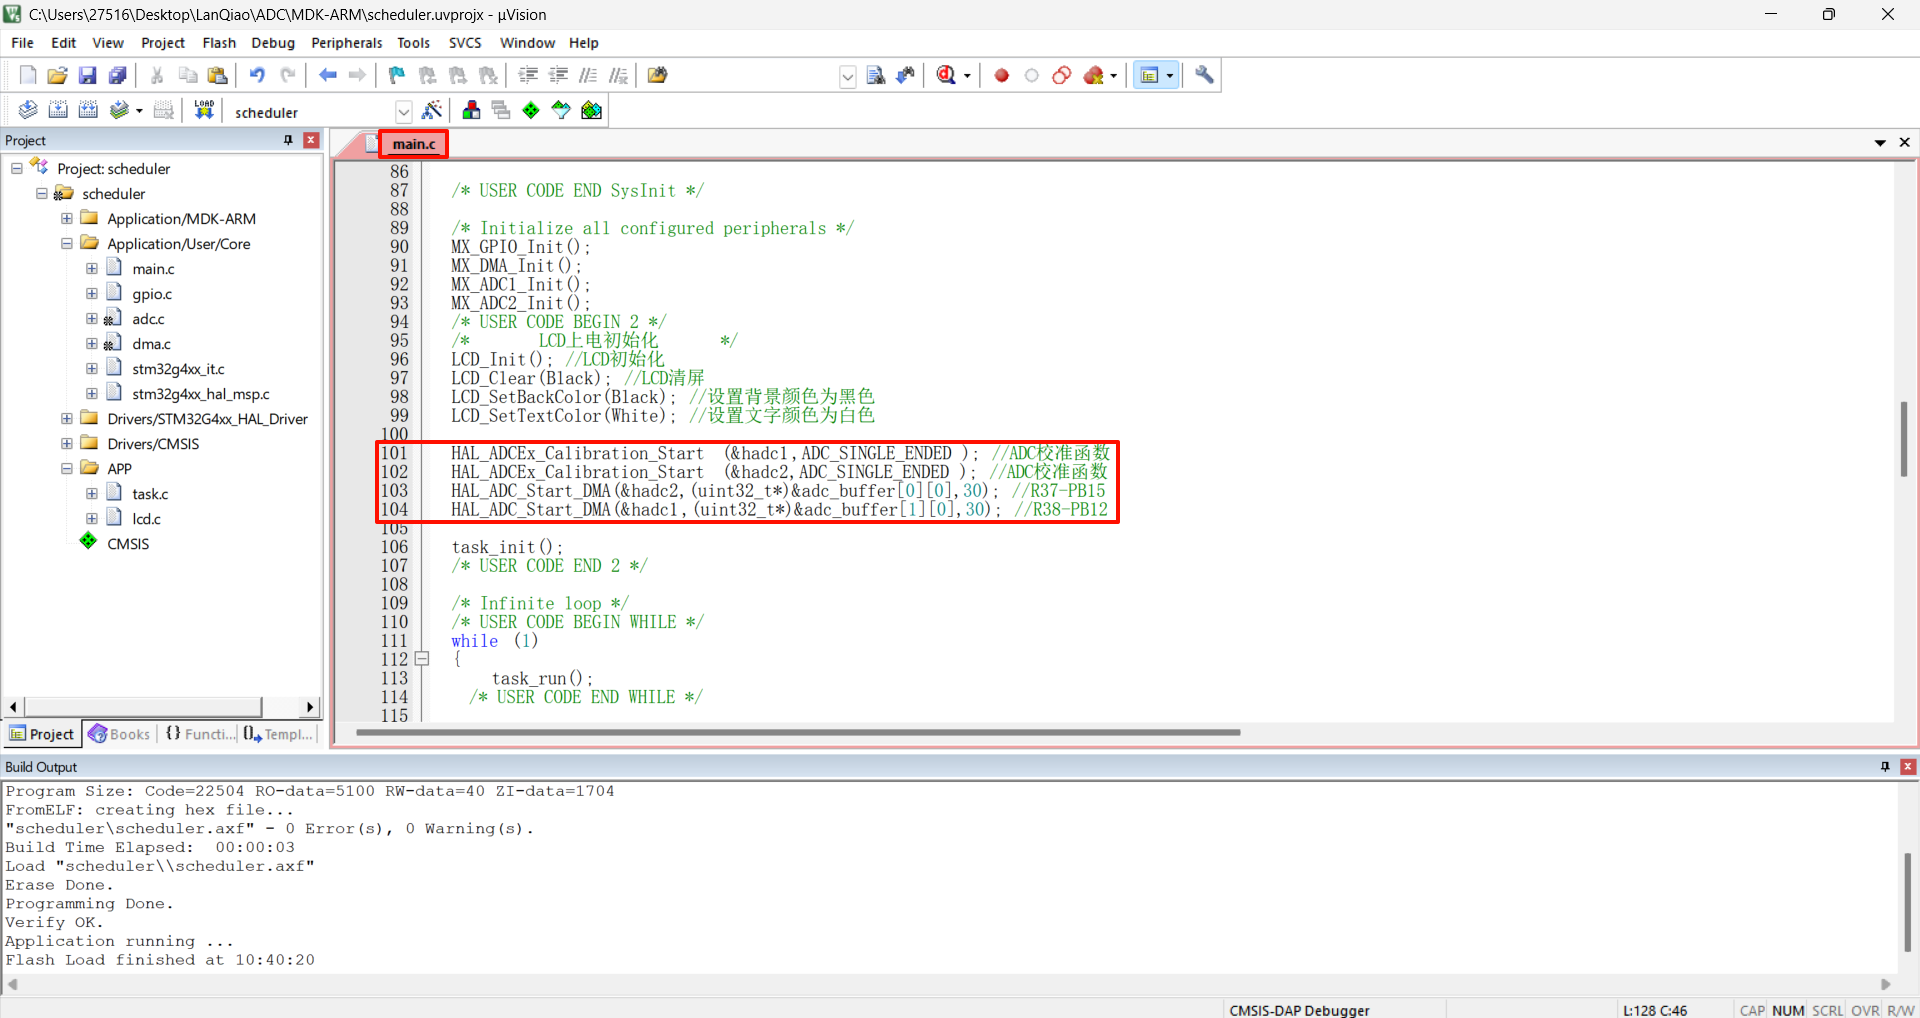The image size is (1920, 1018).
Task: Navigate forwards with right arrow icon
Action: pos(358,75)
